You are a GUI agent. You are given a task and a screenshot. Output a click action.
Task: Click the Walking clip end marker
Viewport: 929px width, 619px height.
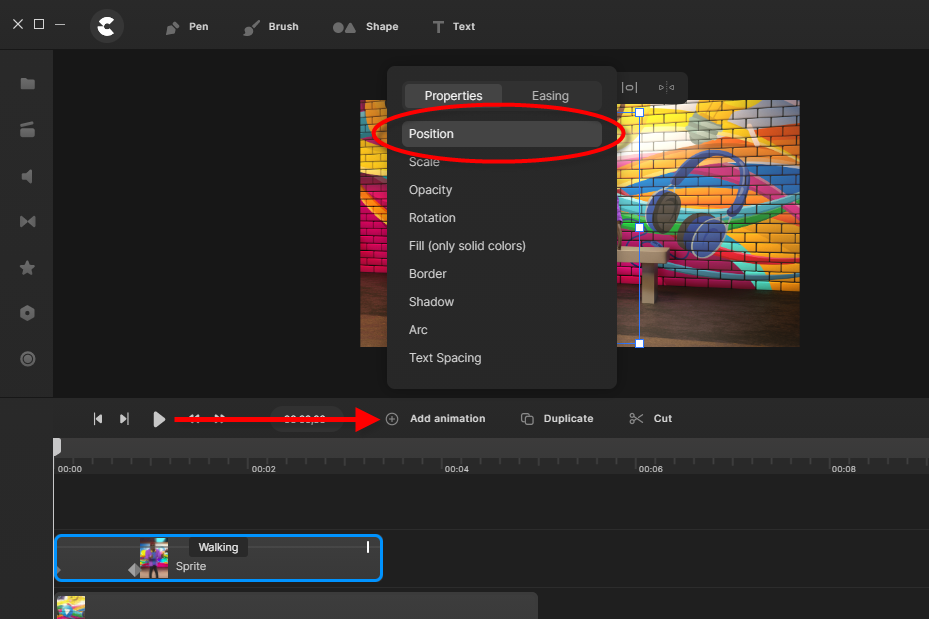coord(368,547)
